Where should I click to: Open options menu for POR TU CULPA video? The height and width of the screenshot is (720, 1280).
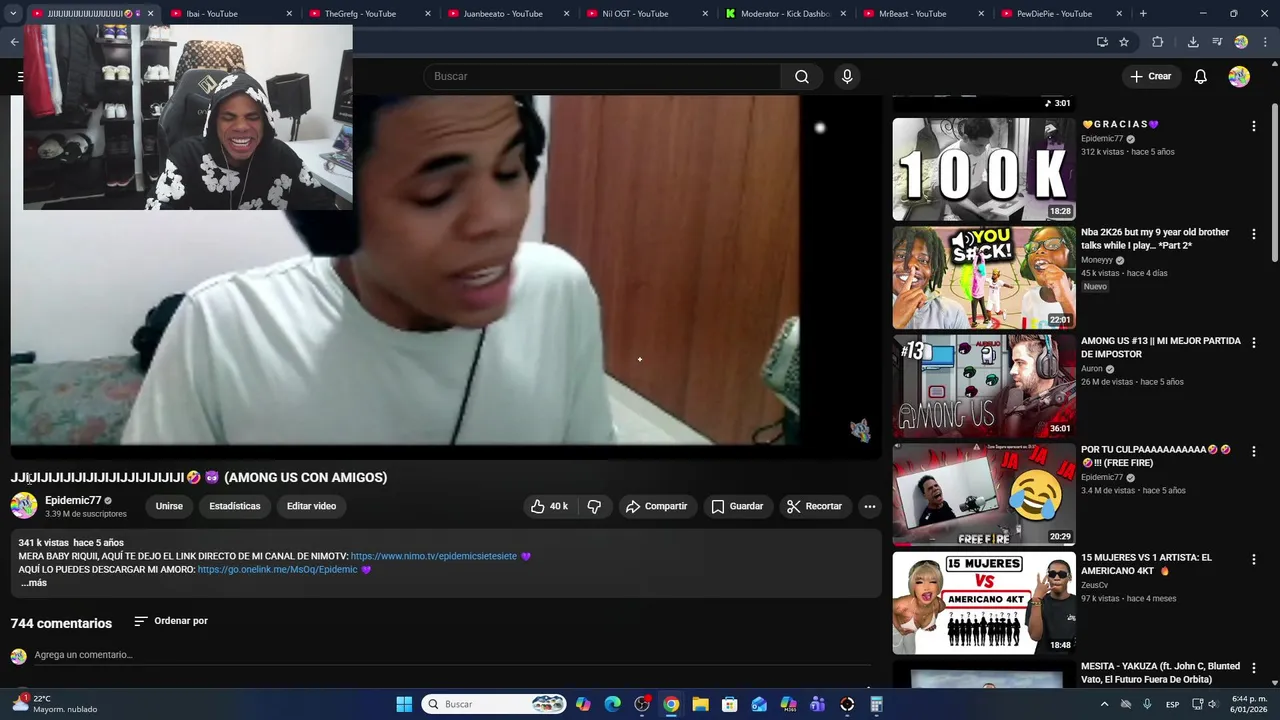tap(1253, 452)
